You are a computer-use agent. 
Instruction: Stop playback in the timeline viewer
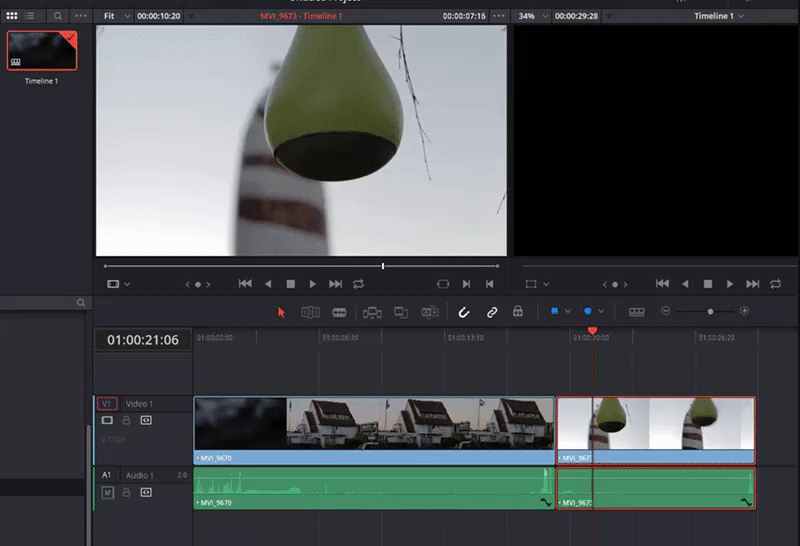pyautogui.click(x=707, y=284)
